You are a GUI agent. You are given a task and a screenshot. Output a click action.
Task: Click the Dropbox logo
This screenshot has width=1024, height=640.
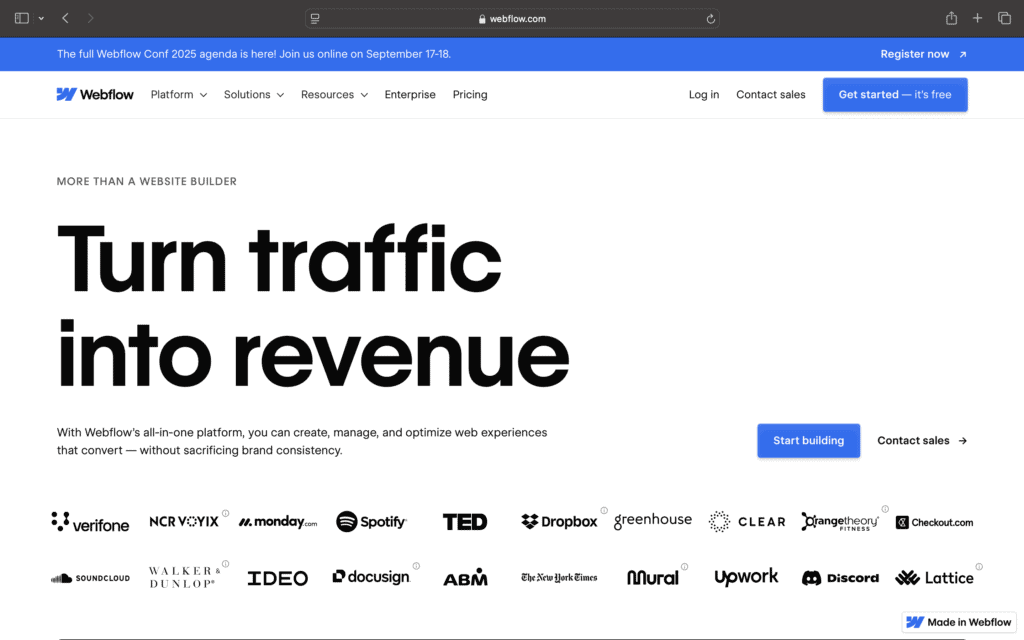559,522
